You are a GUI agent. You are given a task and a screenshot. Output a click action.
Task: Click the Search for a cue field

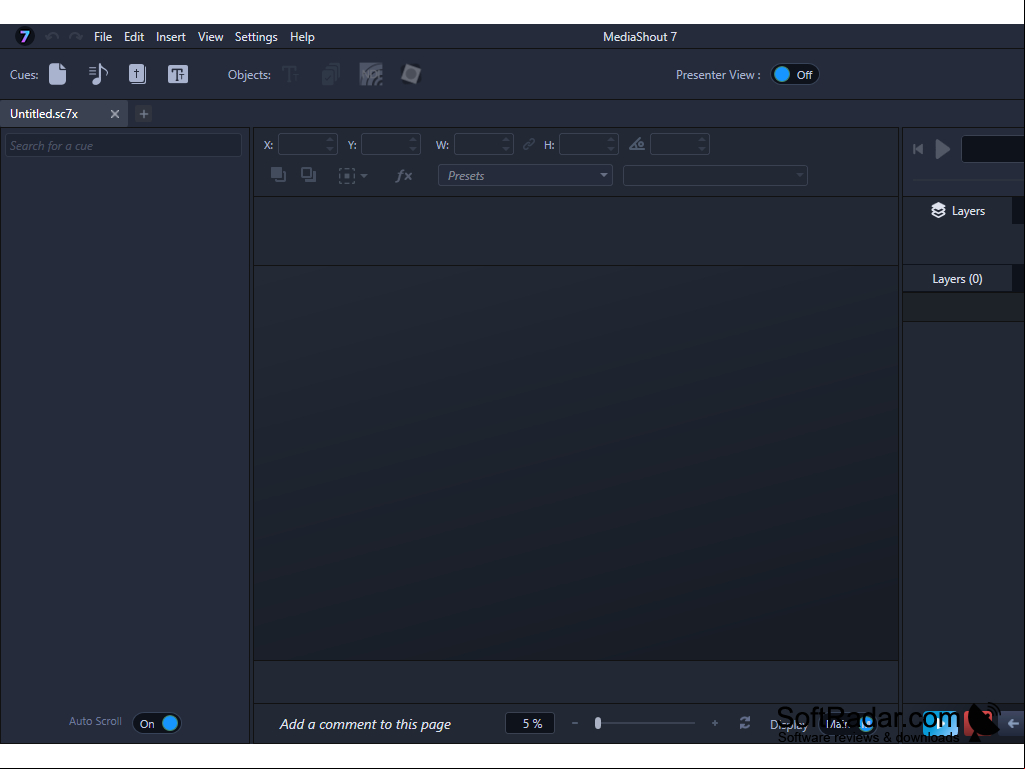click(x=124, y=145)
